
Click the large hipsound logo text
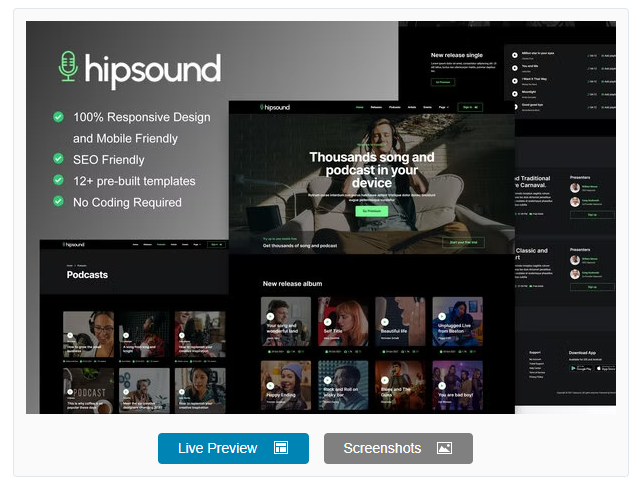point(152,70)
